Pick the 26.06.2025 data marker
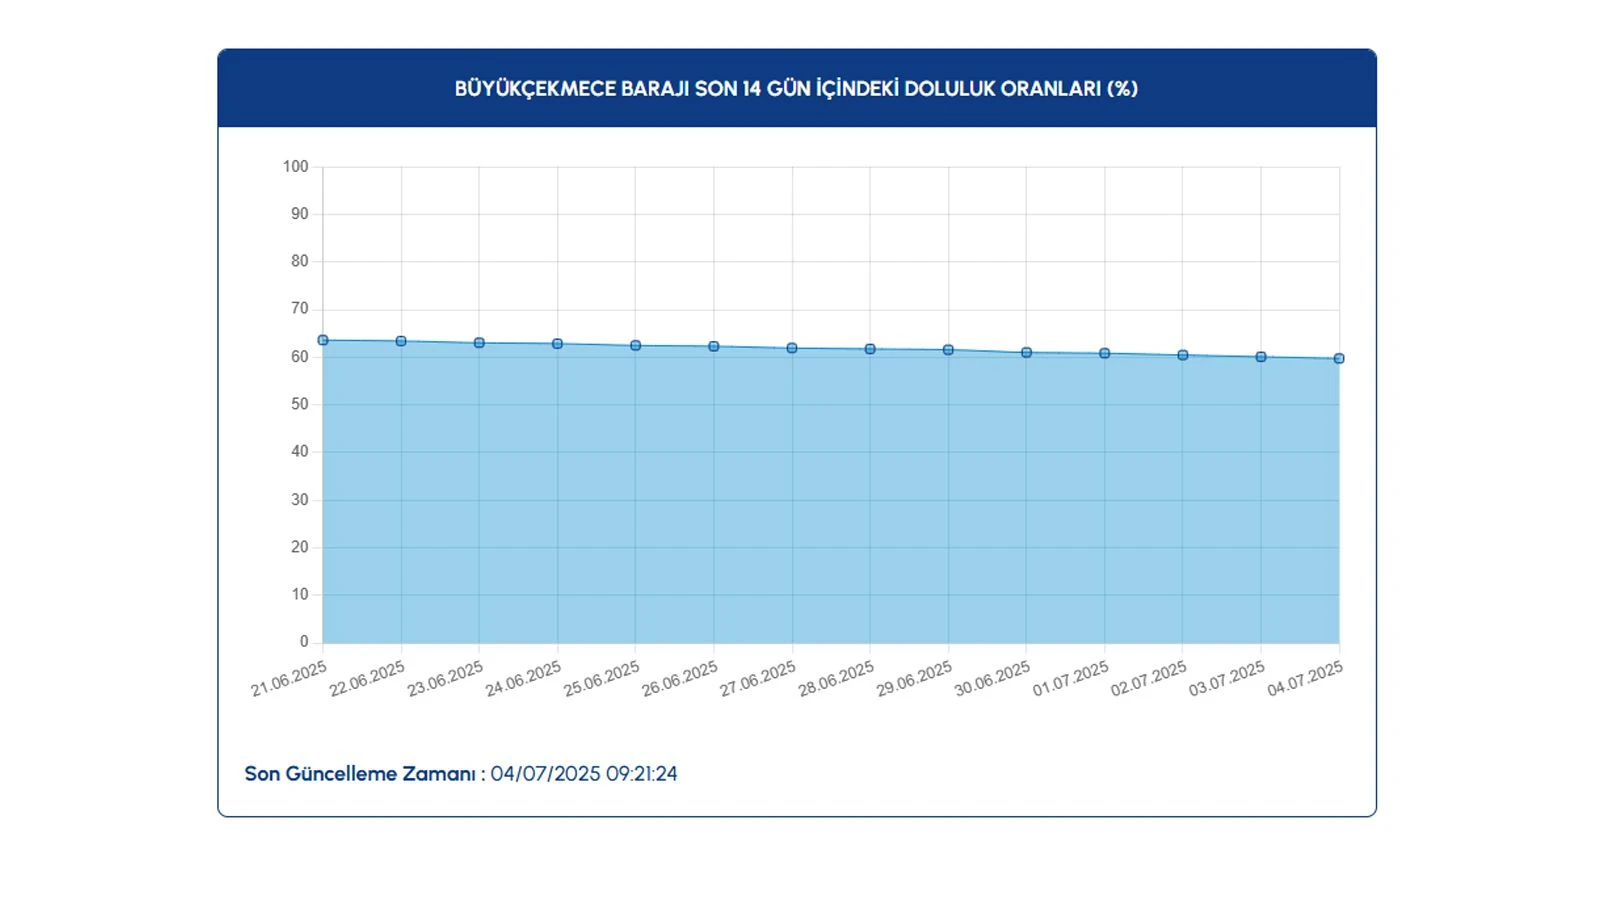This screenshot has width=1600, height=900. point(714,347)
